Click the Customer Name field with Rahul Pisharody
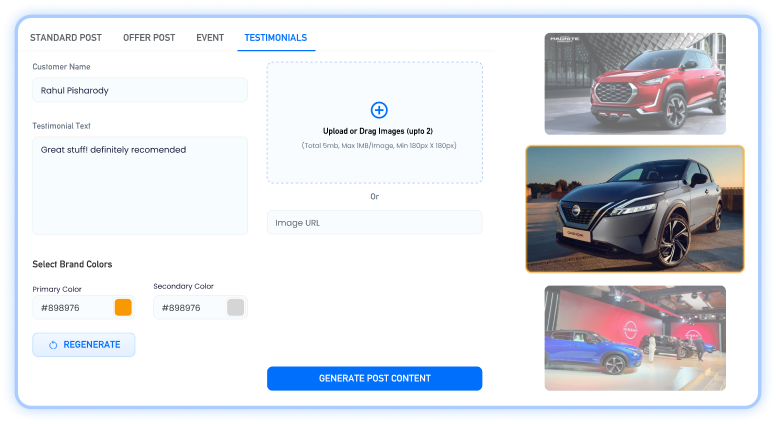 tap(140, 90)
